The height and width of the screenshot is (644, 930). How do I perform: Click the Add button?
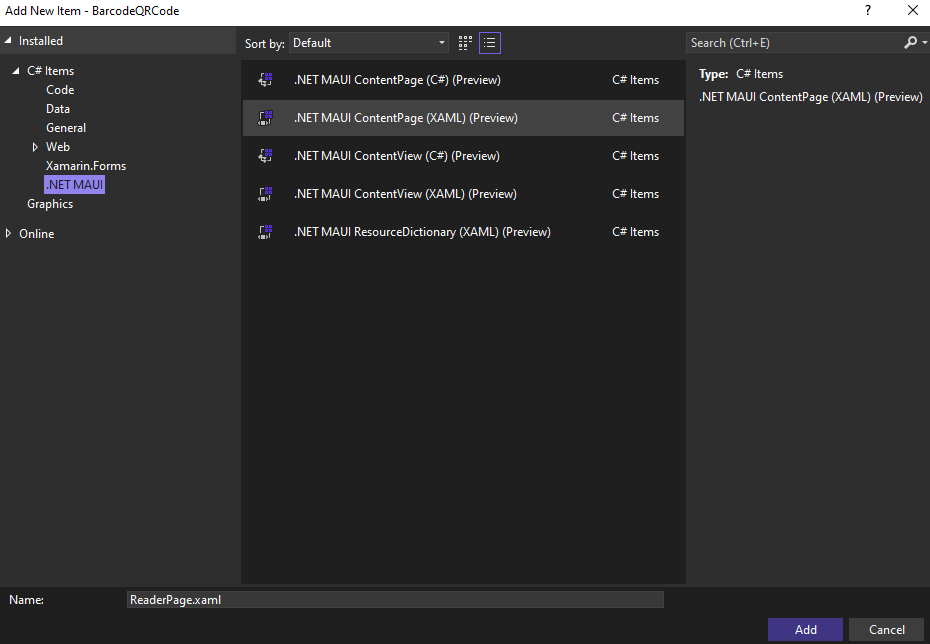[x=805, y=629]
